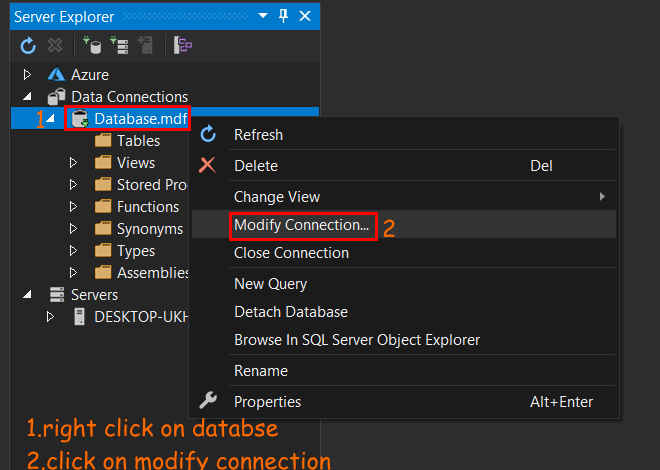Select Close Connection menu entry
Viewport: 660px width, 470px height.
point(404,253)
